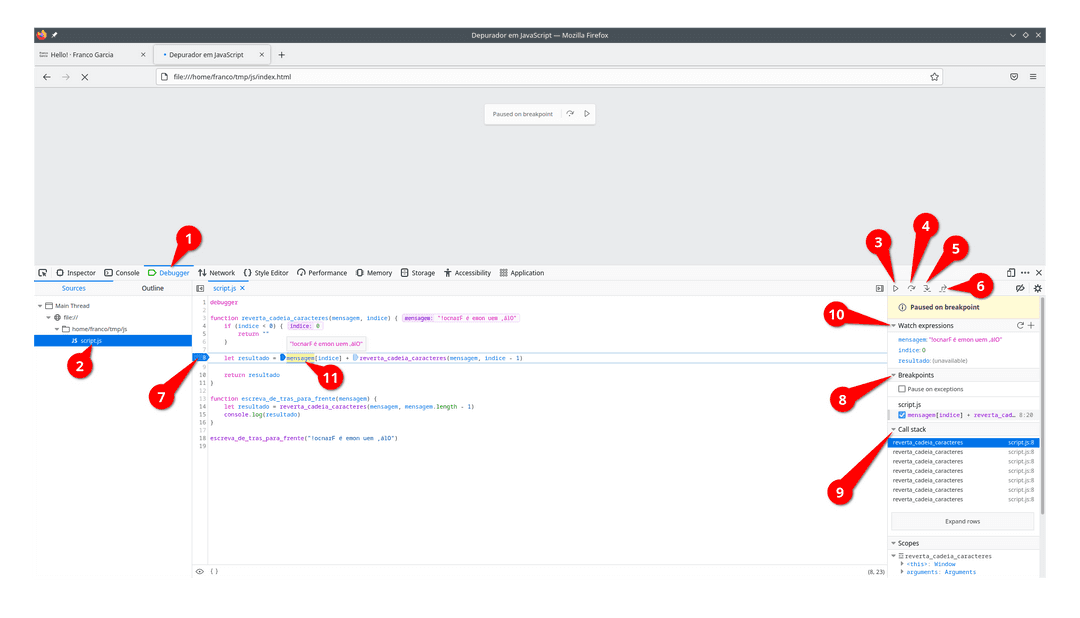Click the Expand rows button

pos(963,521)
